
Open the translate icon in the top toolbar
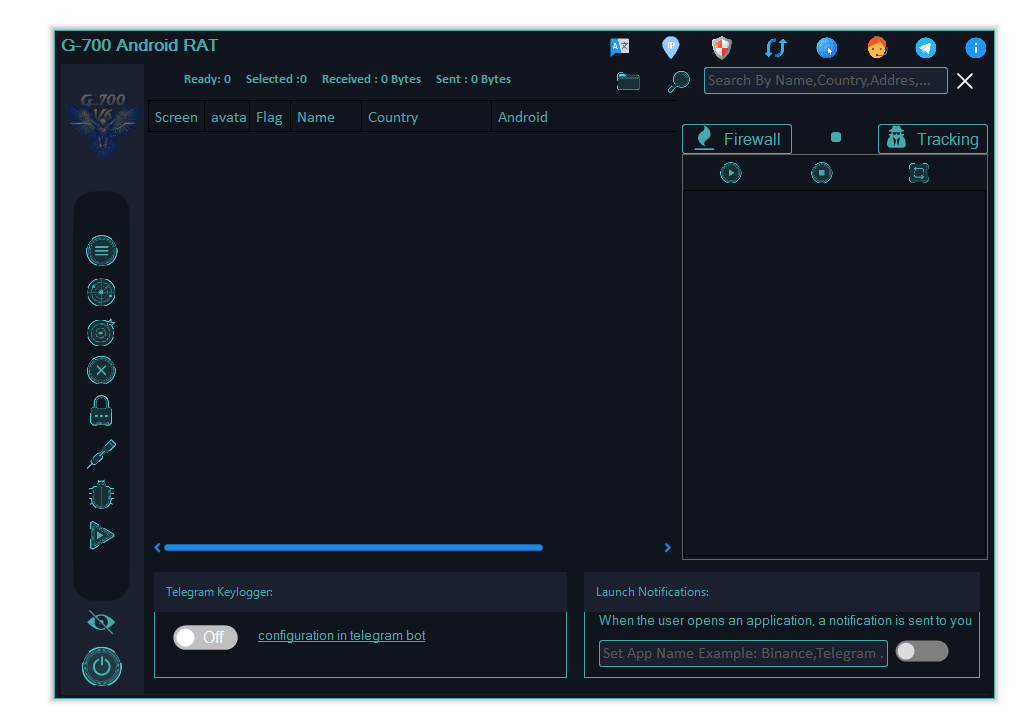pyautogui.click(x=619, y=47)
